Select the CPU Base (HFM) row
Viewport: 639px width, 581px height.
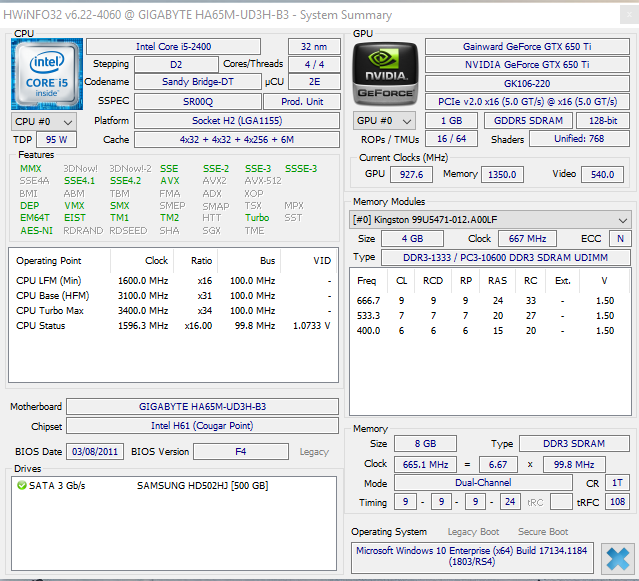tap(174, 296)
